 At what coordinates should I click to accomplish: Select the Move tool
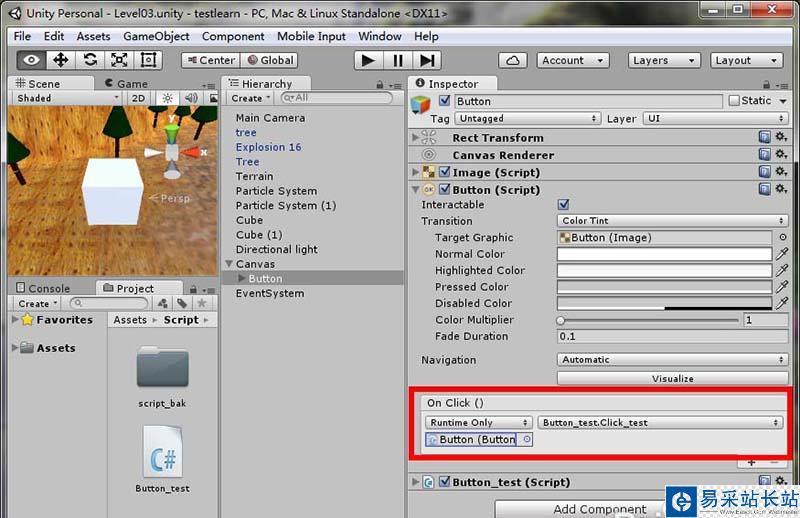pyautogui.click(x=61, y=60)
